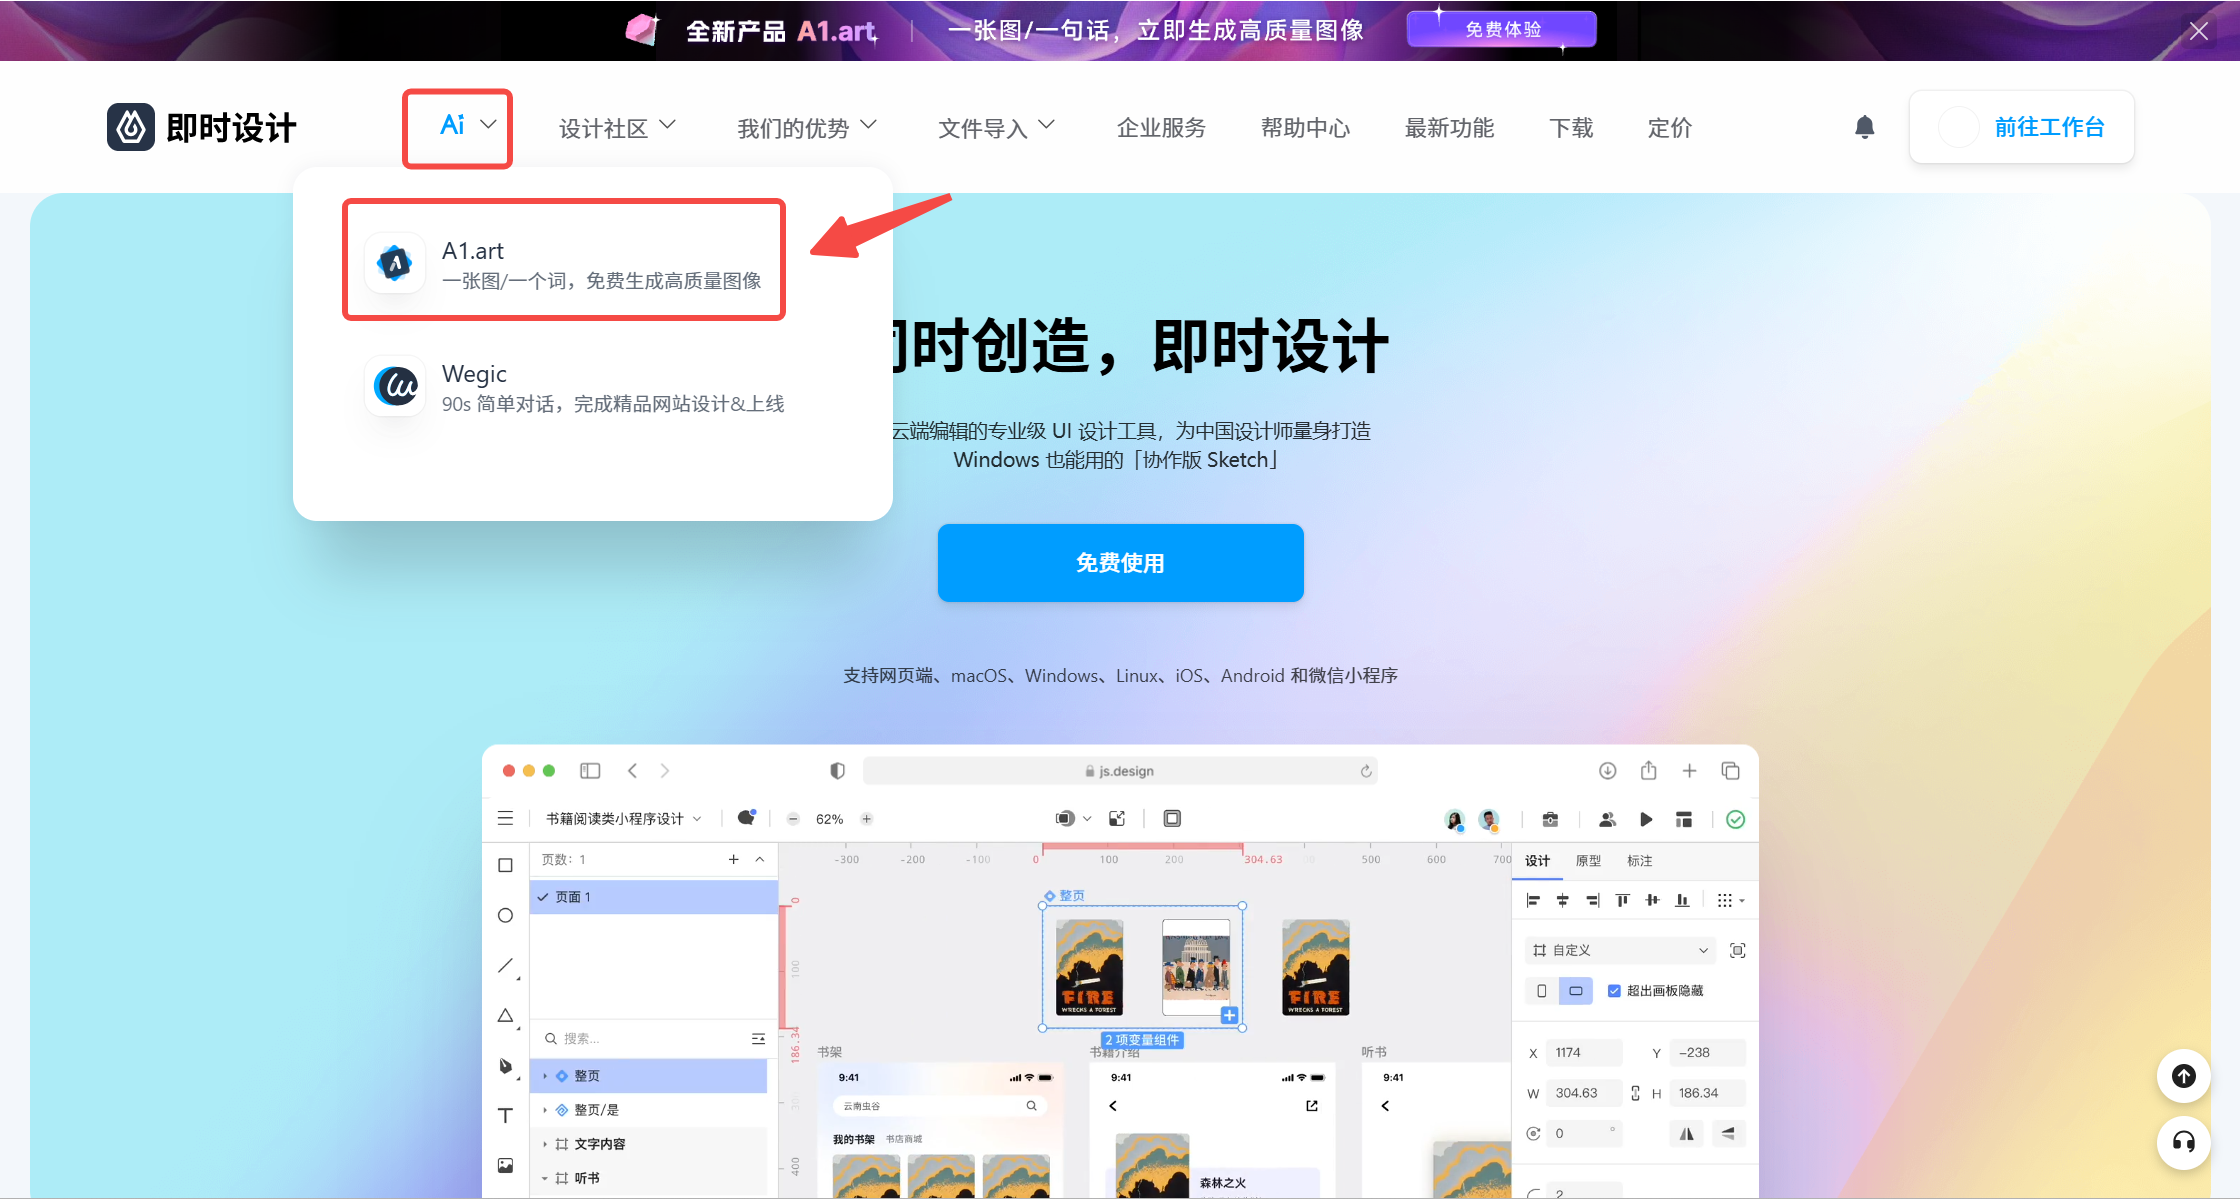
Task: Click the play prototype icon
Action: coord(1646,819)
